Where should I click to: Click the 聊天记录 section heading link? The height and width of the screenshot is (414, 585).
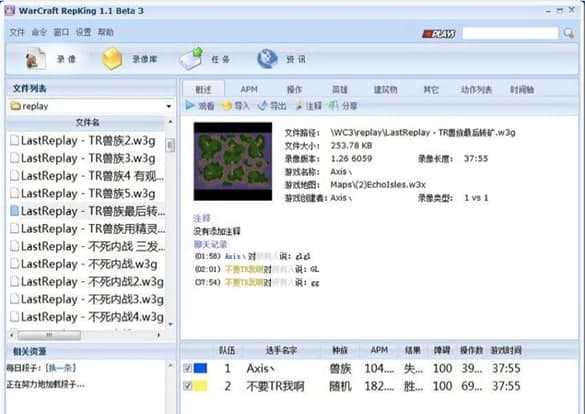210,244
